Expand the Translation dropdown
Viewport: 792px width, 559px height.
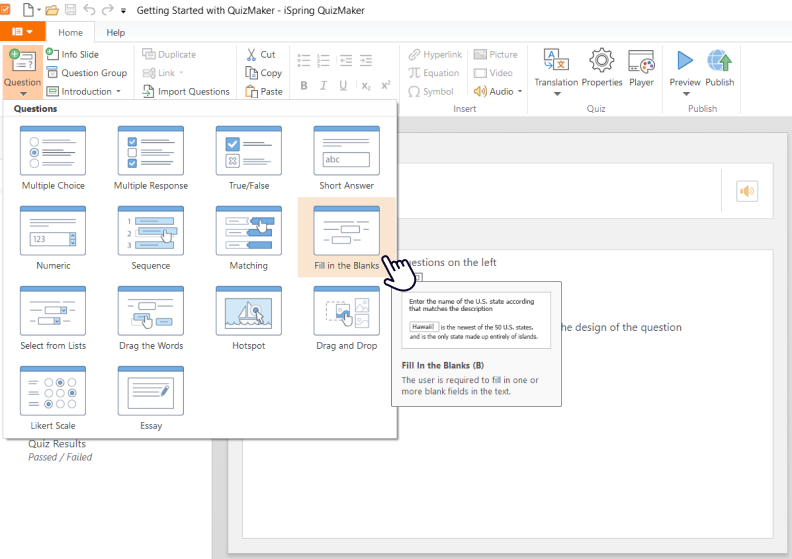click(x=557, y=94)
